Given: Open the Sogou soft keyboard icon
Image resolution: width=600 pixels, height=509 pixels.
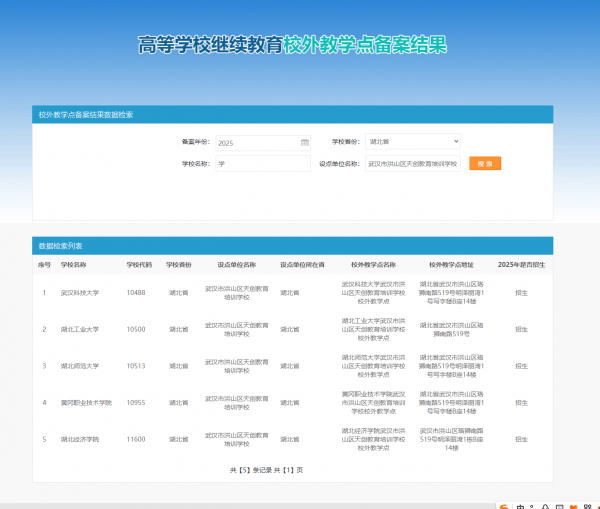Looking at the screenshot, I should (559, 507).
